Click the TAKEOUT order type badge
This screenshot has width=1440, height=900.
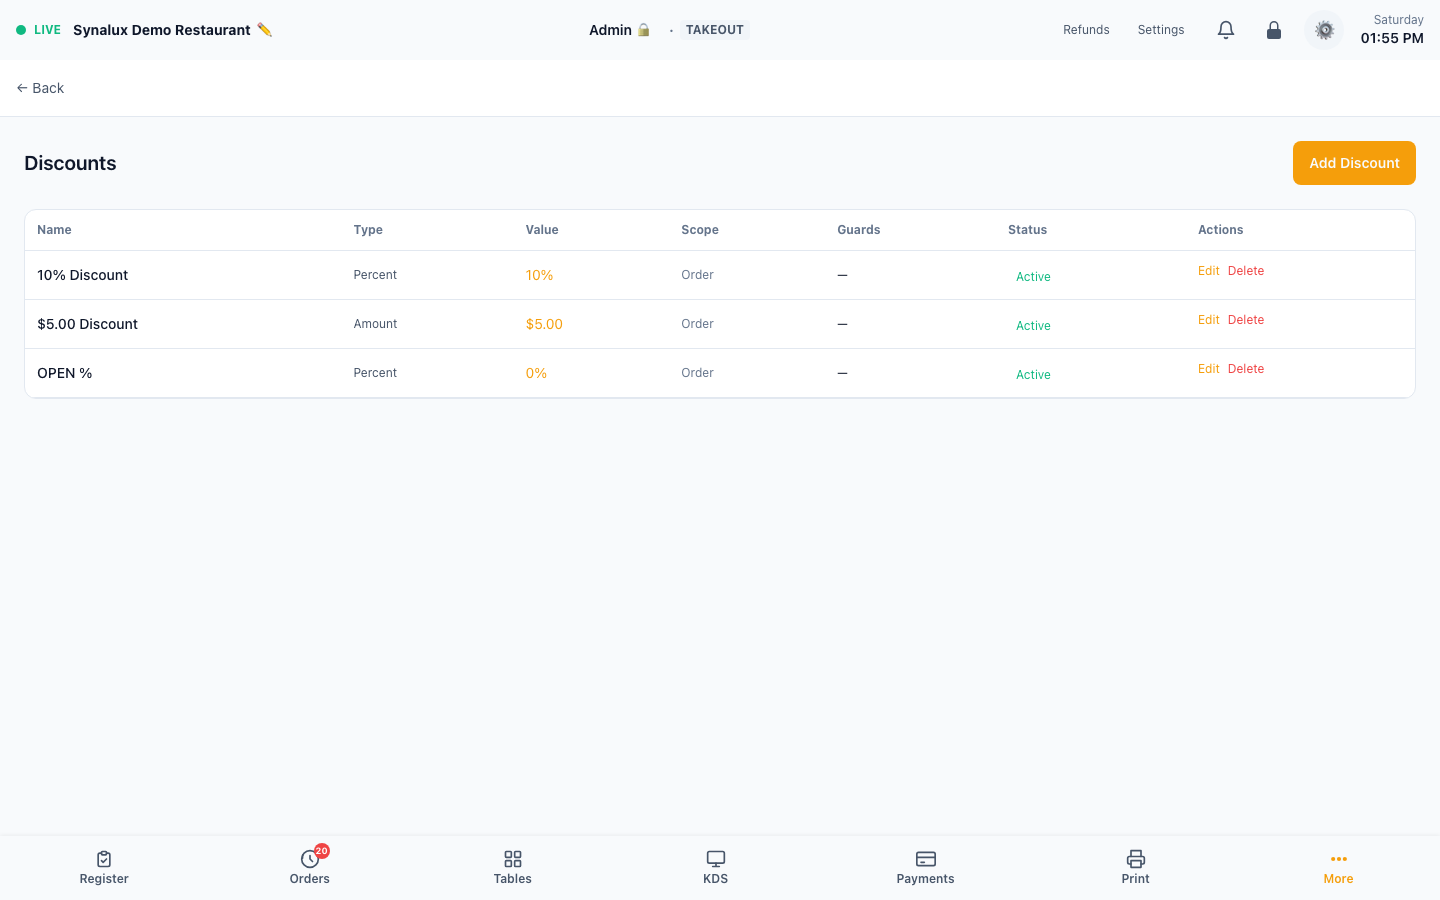click(715, 30)
